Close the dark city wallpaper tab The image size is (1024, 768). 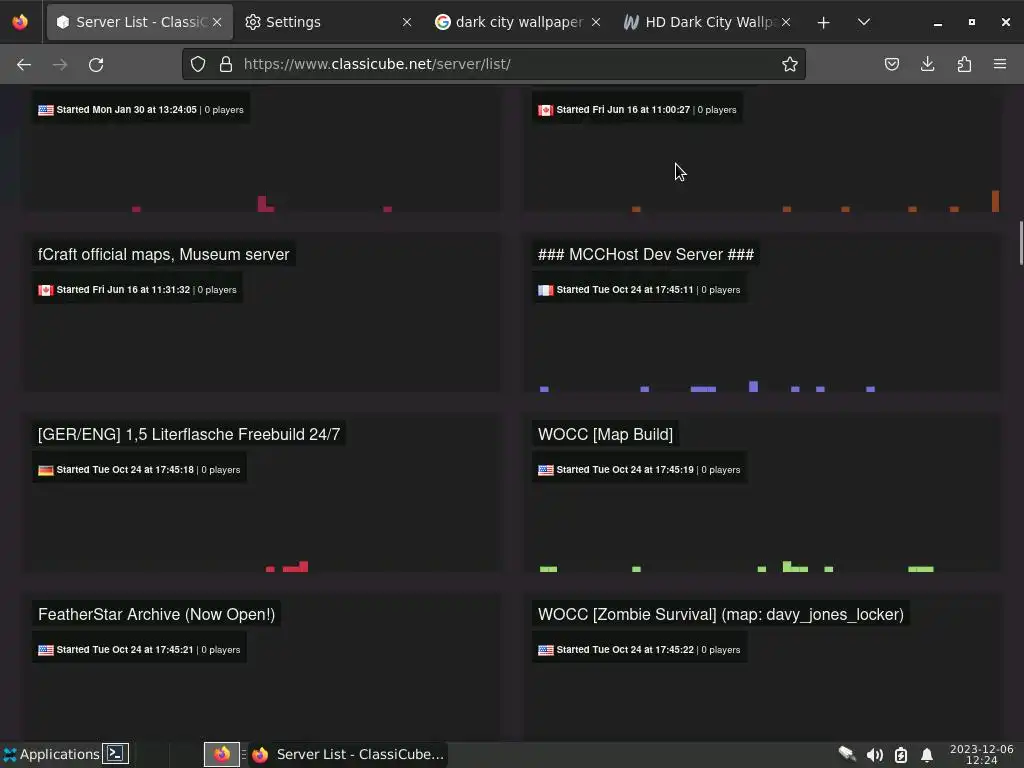coord(596,22)
